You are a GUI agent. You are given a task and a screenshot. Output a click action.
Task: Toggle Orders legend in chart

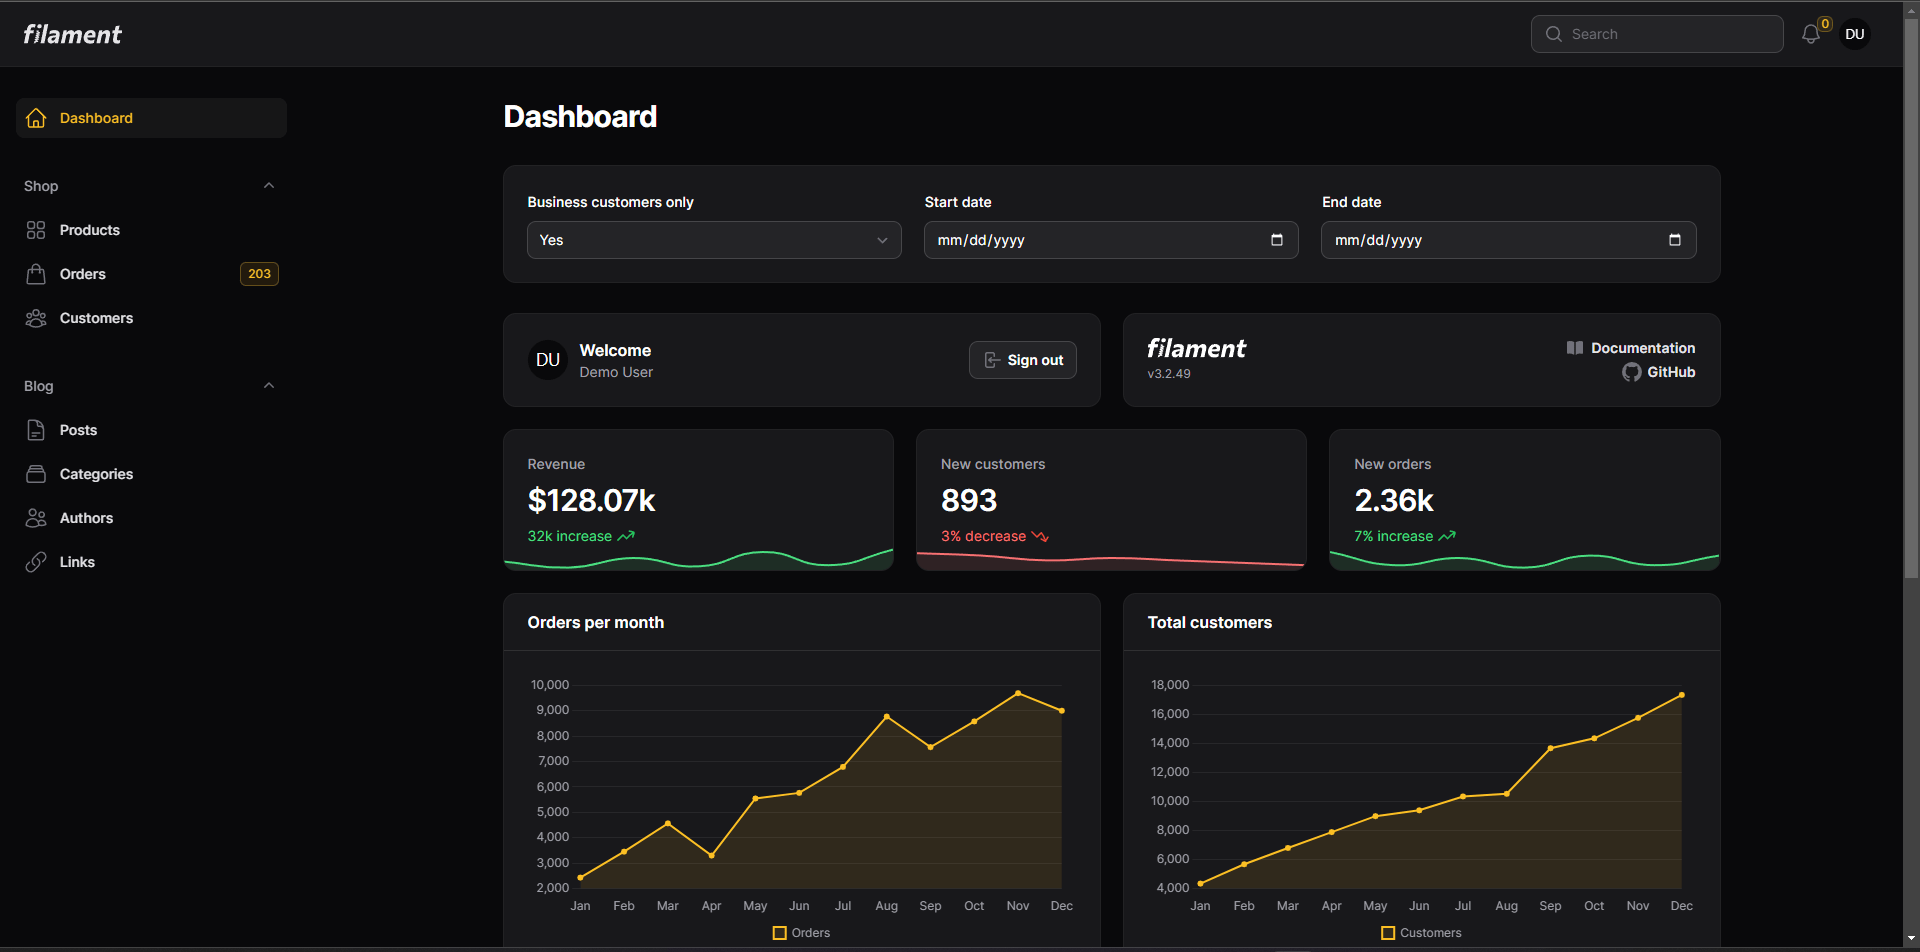[x=802, y=933]
